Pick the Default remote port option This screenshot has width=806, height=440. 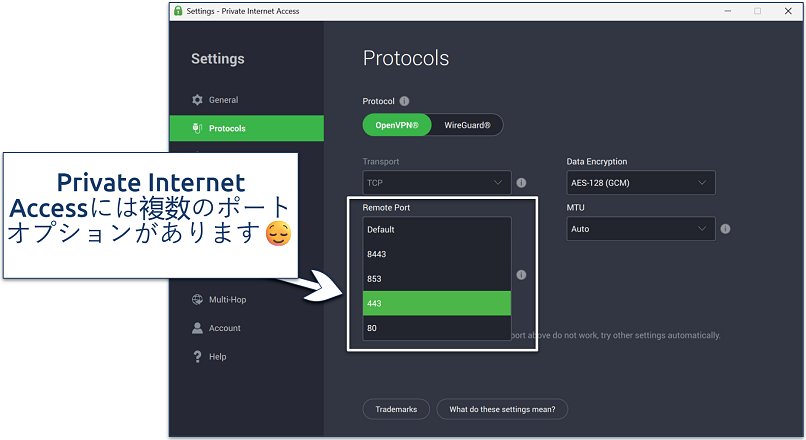point(437,229)
